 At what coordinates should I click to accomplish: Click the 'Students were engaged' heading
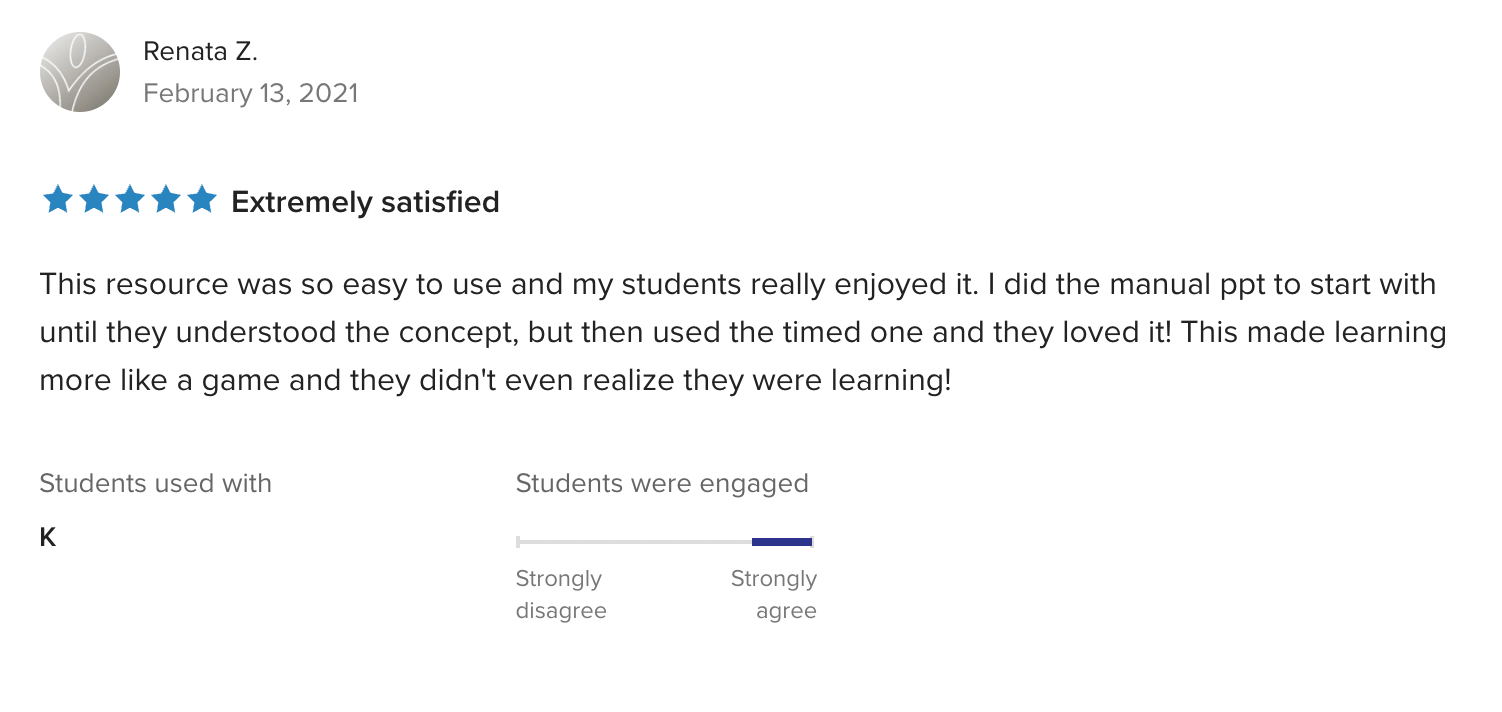point(662,484)
